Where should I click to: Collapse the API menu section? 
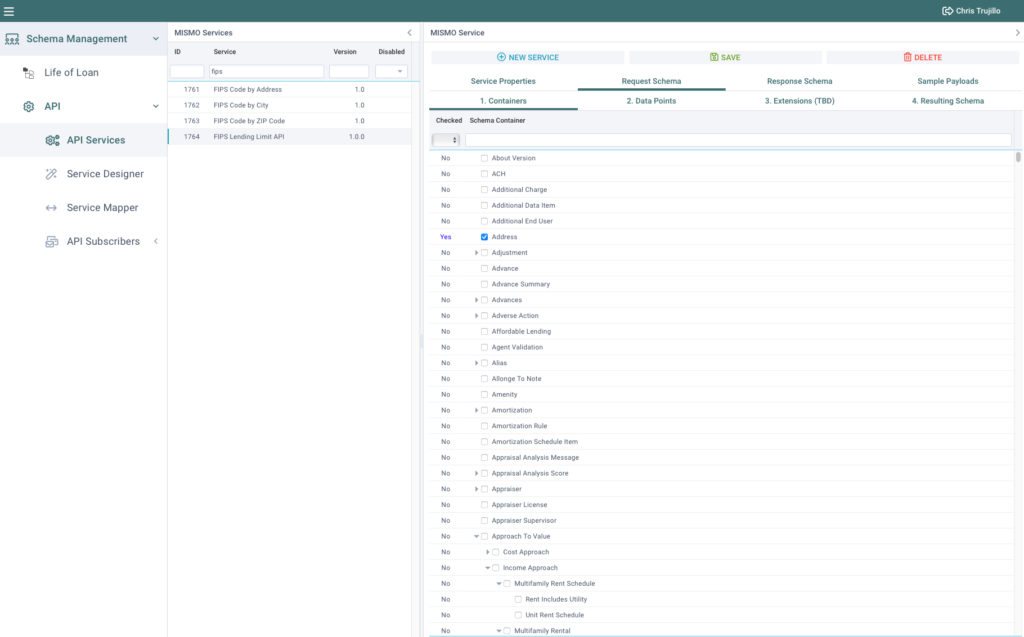(155, 106)
